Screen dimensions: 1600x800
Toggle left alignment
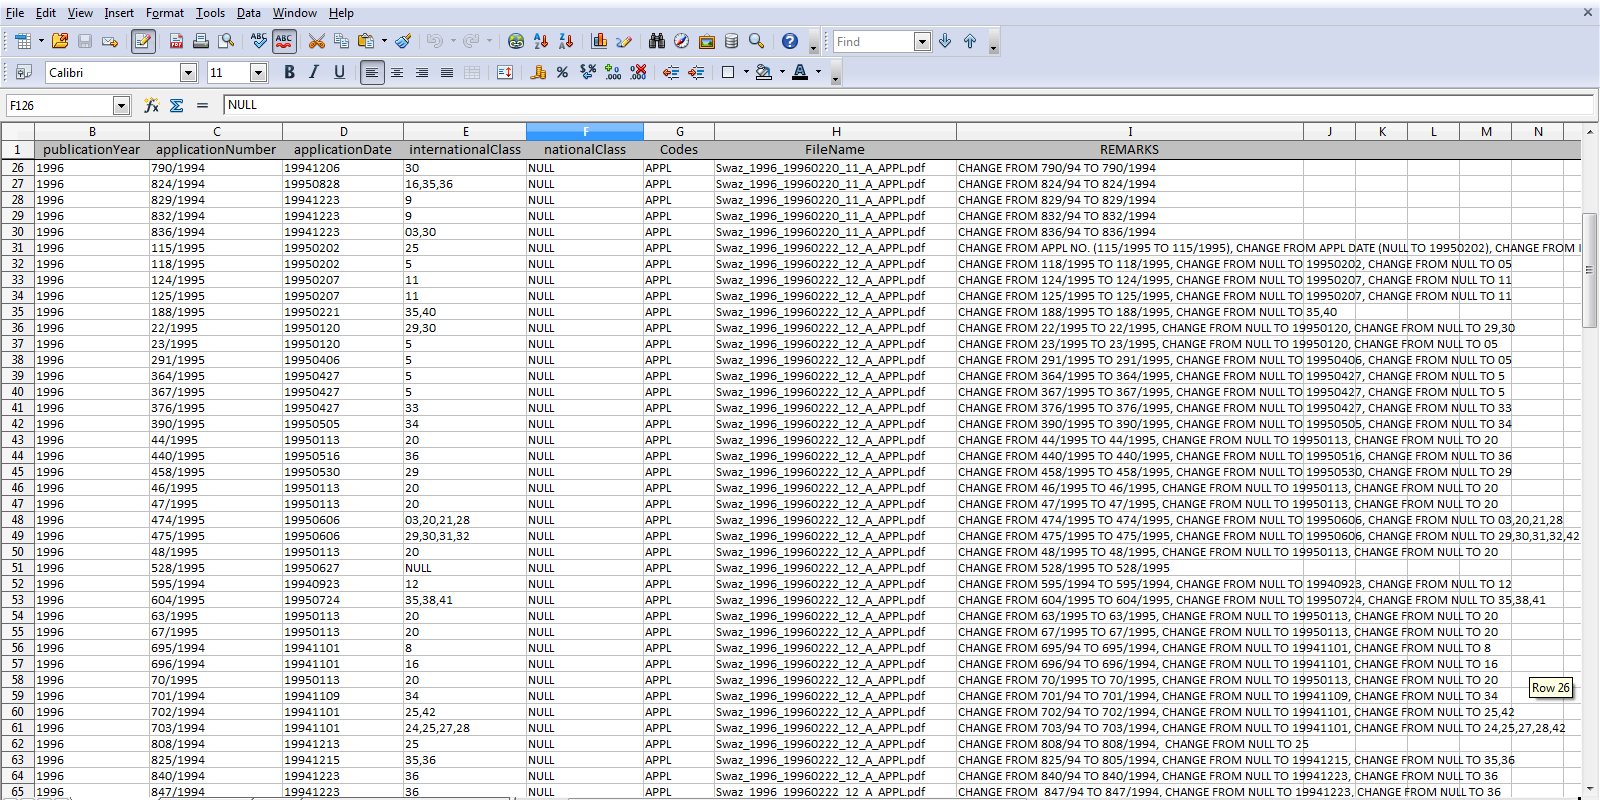372,72
